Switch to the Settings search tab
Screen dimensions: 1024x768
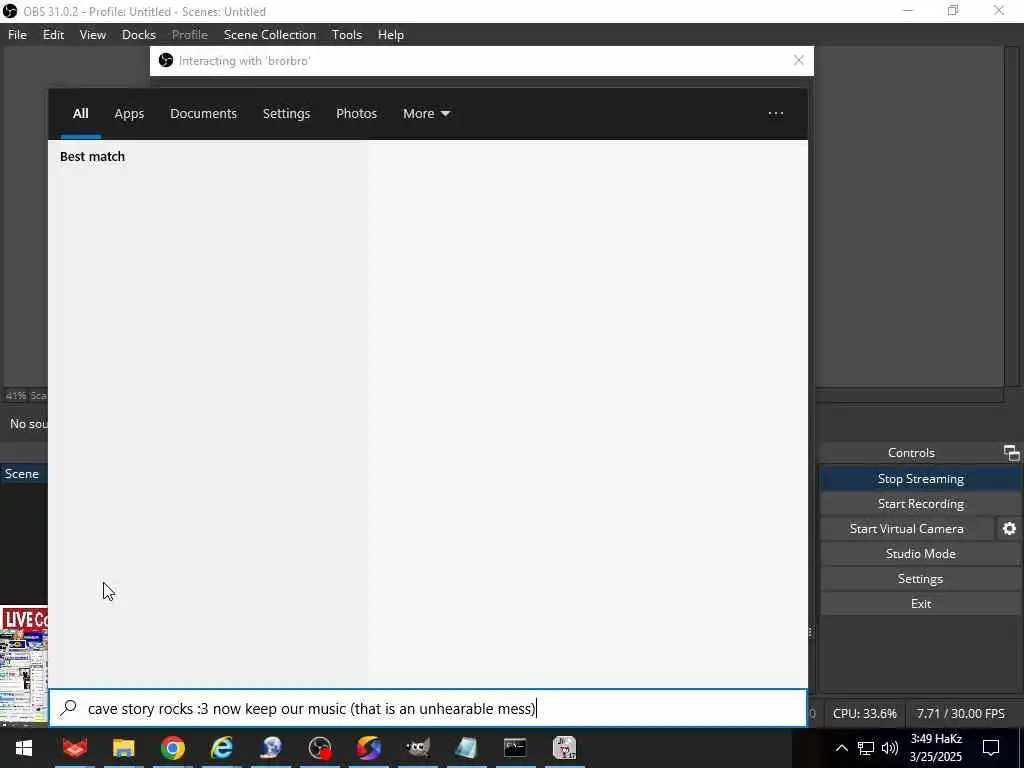[x=286, y=114]
